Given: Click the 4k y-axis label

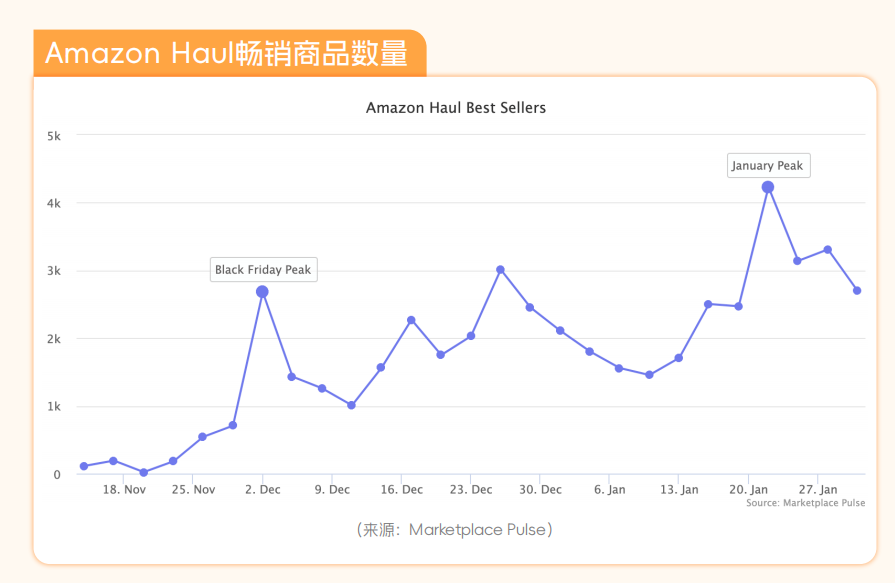Looking at the screenshot, I should point(54,203).
